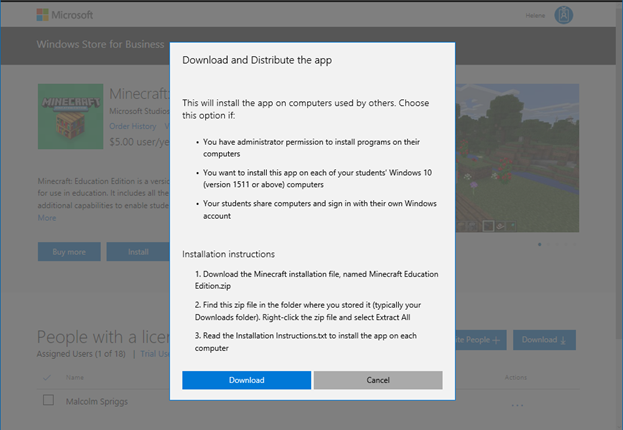Click the 'Download and Distribute the app' title

257,60
